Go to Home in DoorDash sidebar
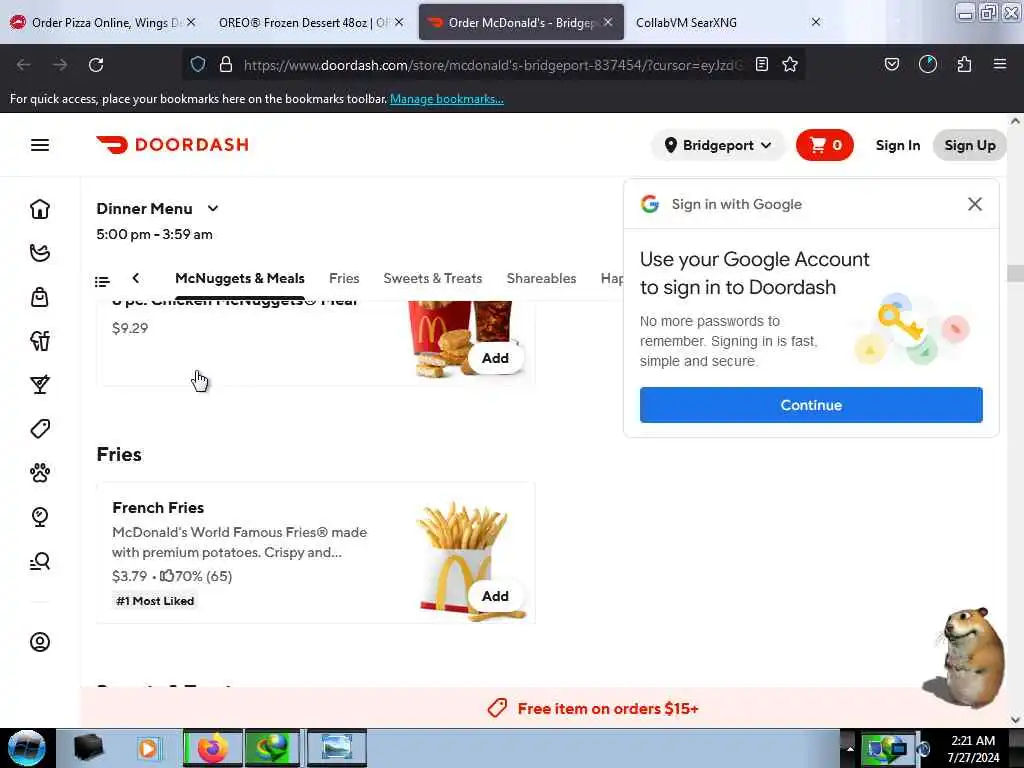 click(40, 209)
